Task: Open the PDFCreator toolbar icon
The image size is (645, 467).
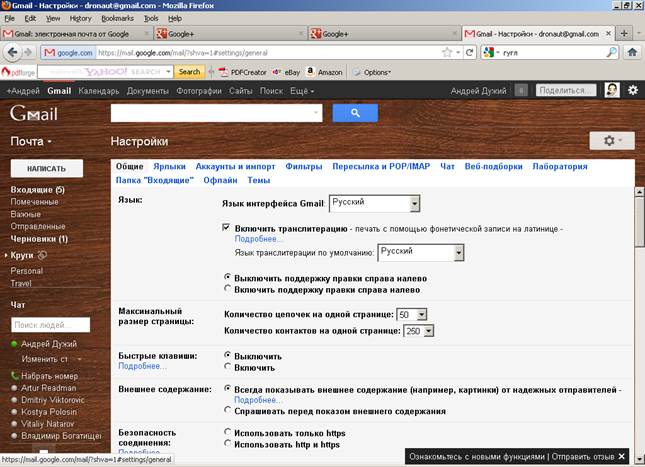Action: tap(243, 72)
